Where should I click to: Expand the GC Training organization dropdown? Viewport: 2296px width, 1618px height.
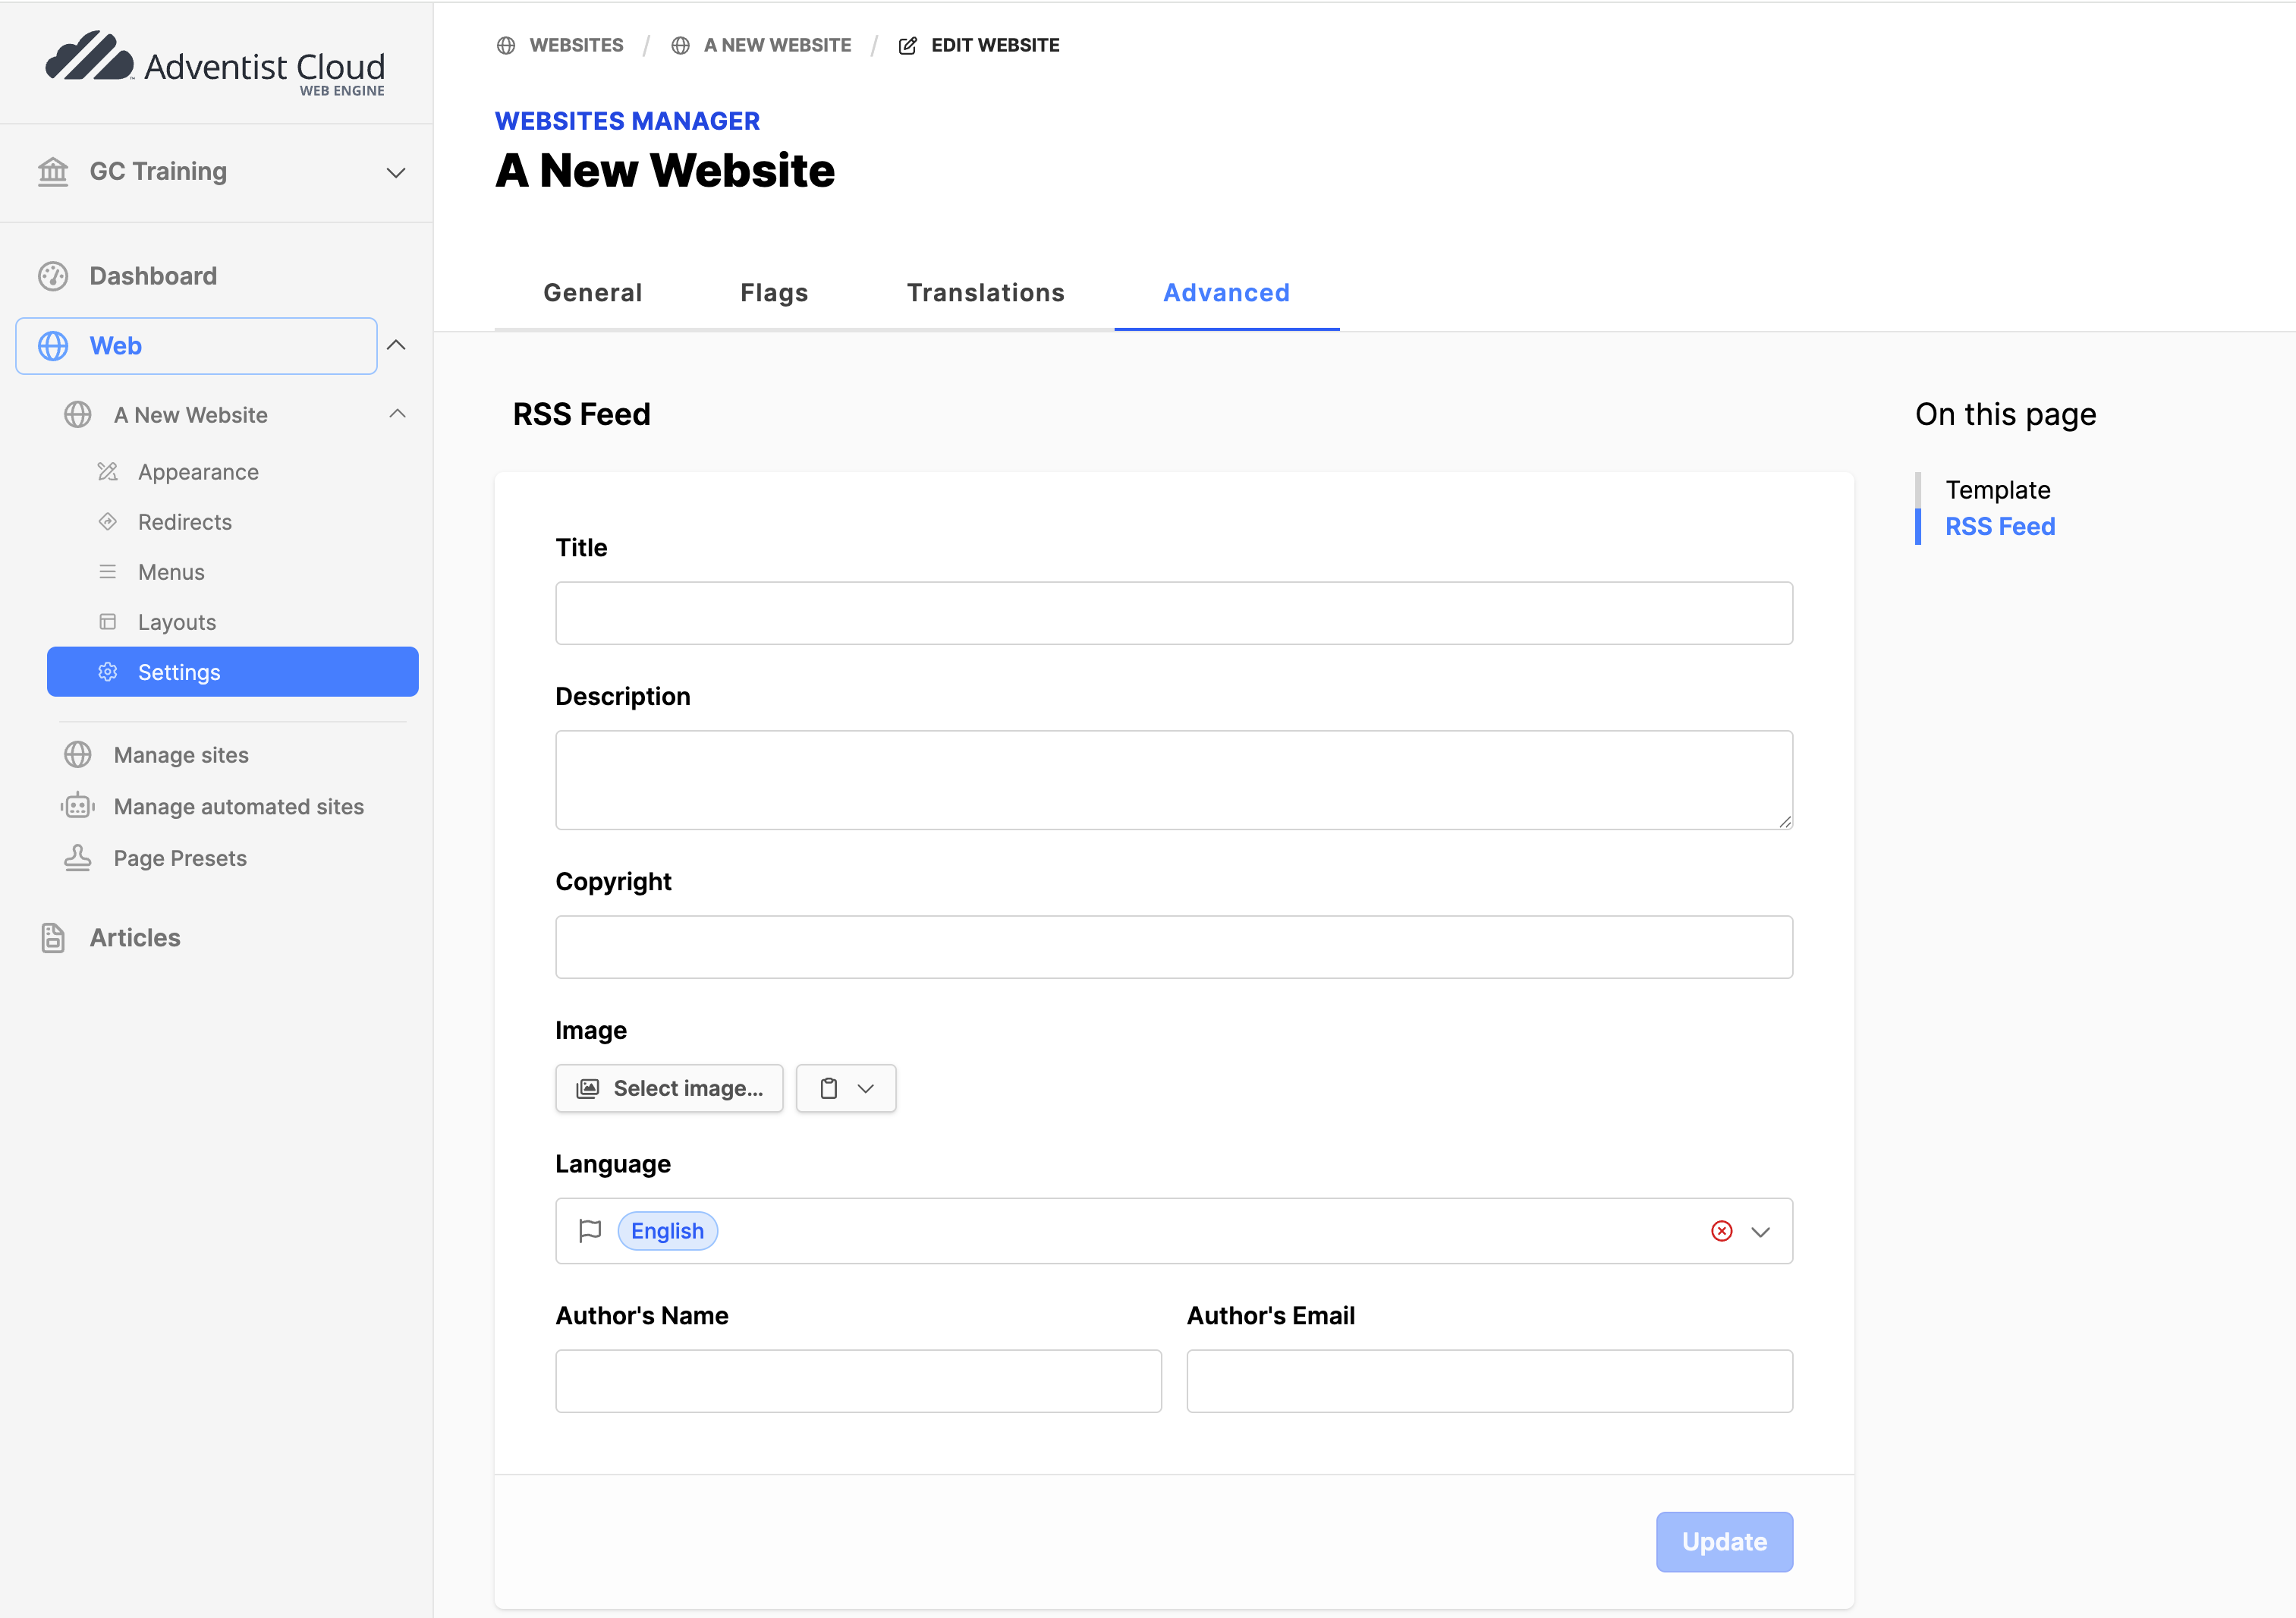(x=396, y=172)
